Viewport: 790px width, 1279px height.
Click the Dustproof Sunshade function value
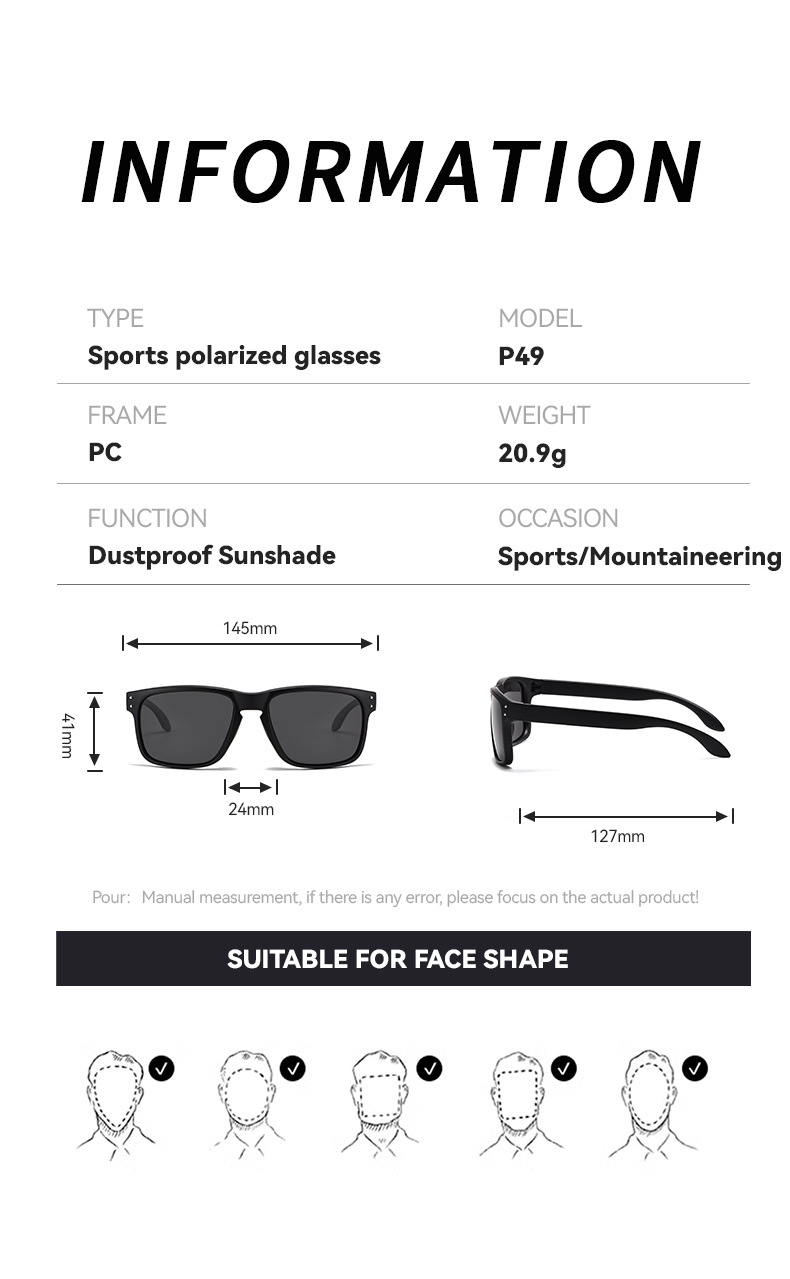(212, 556)
